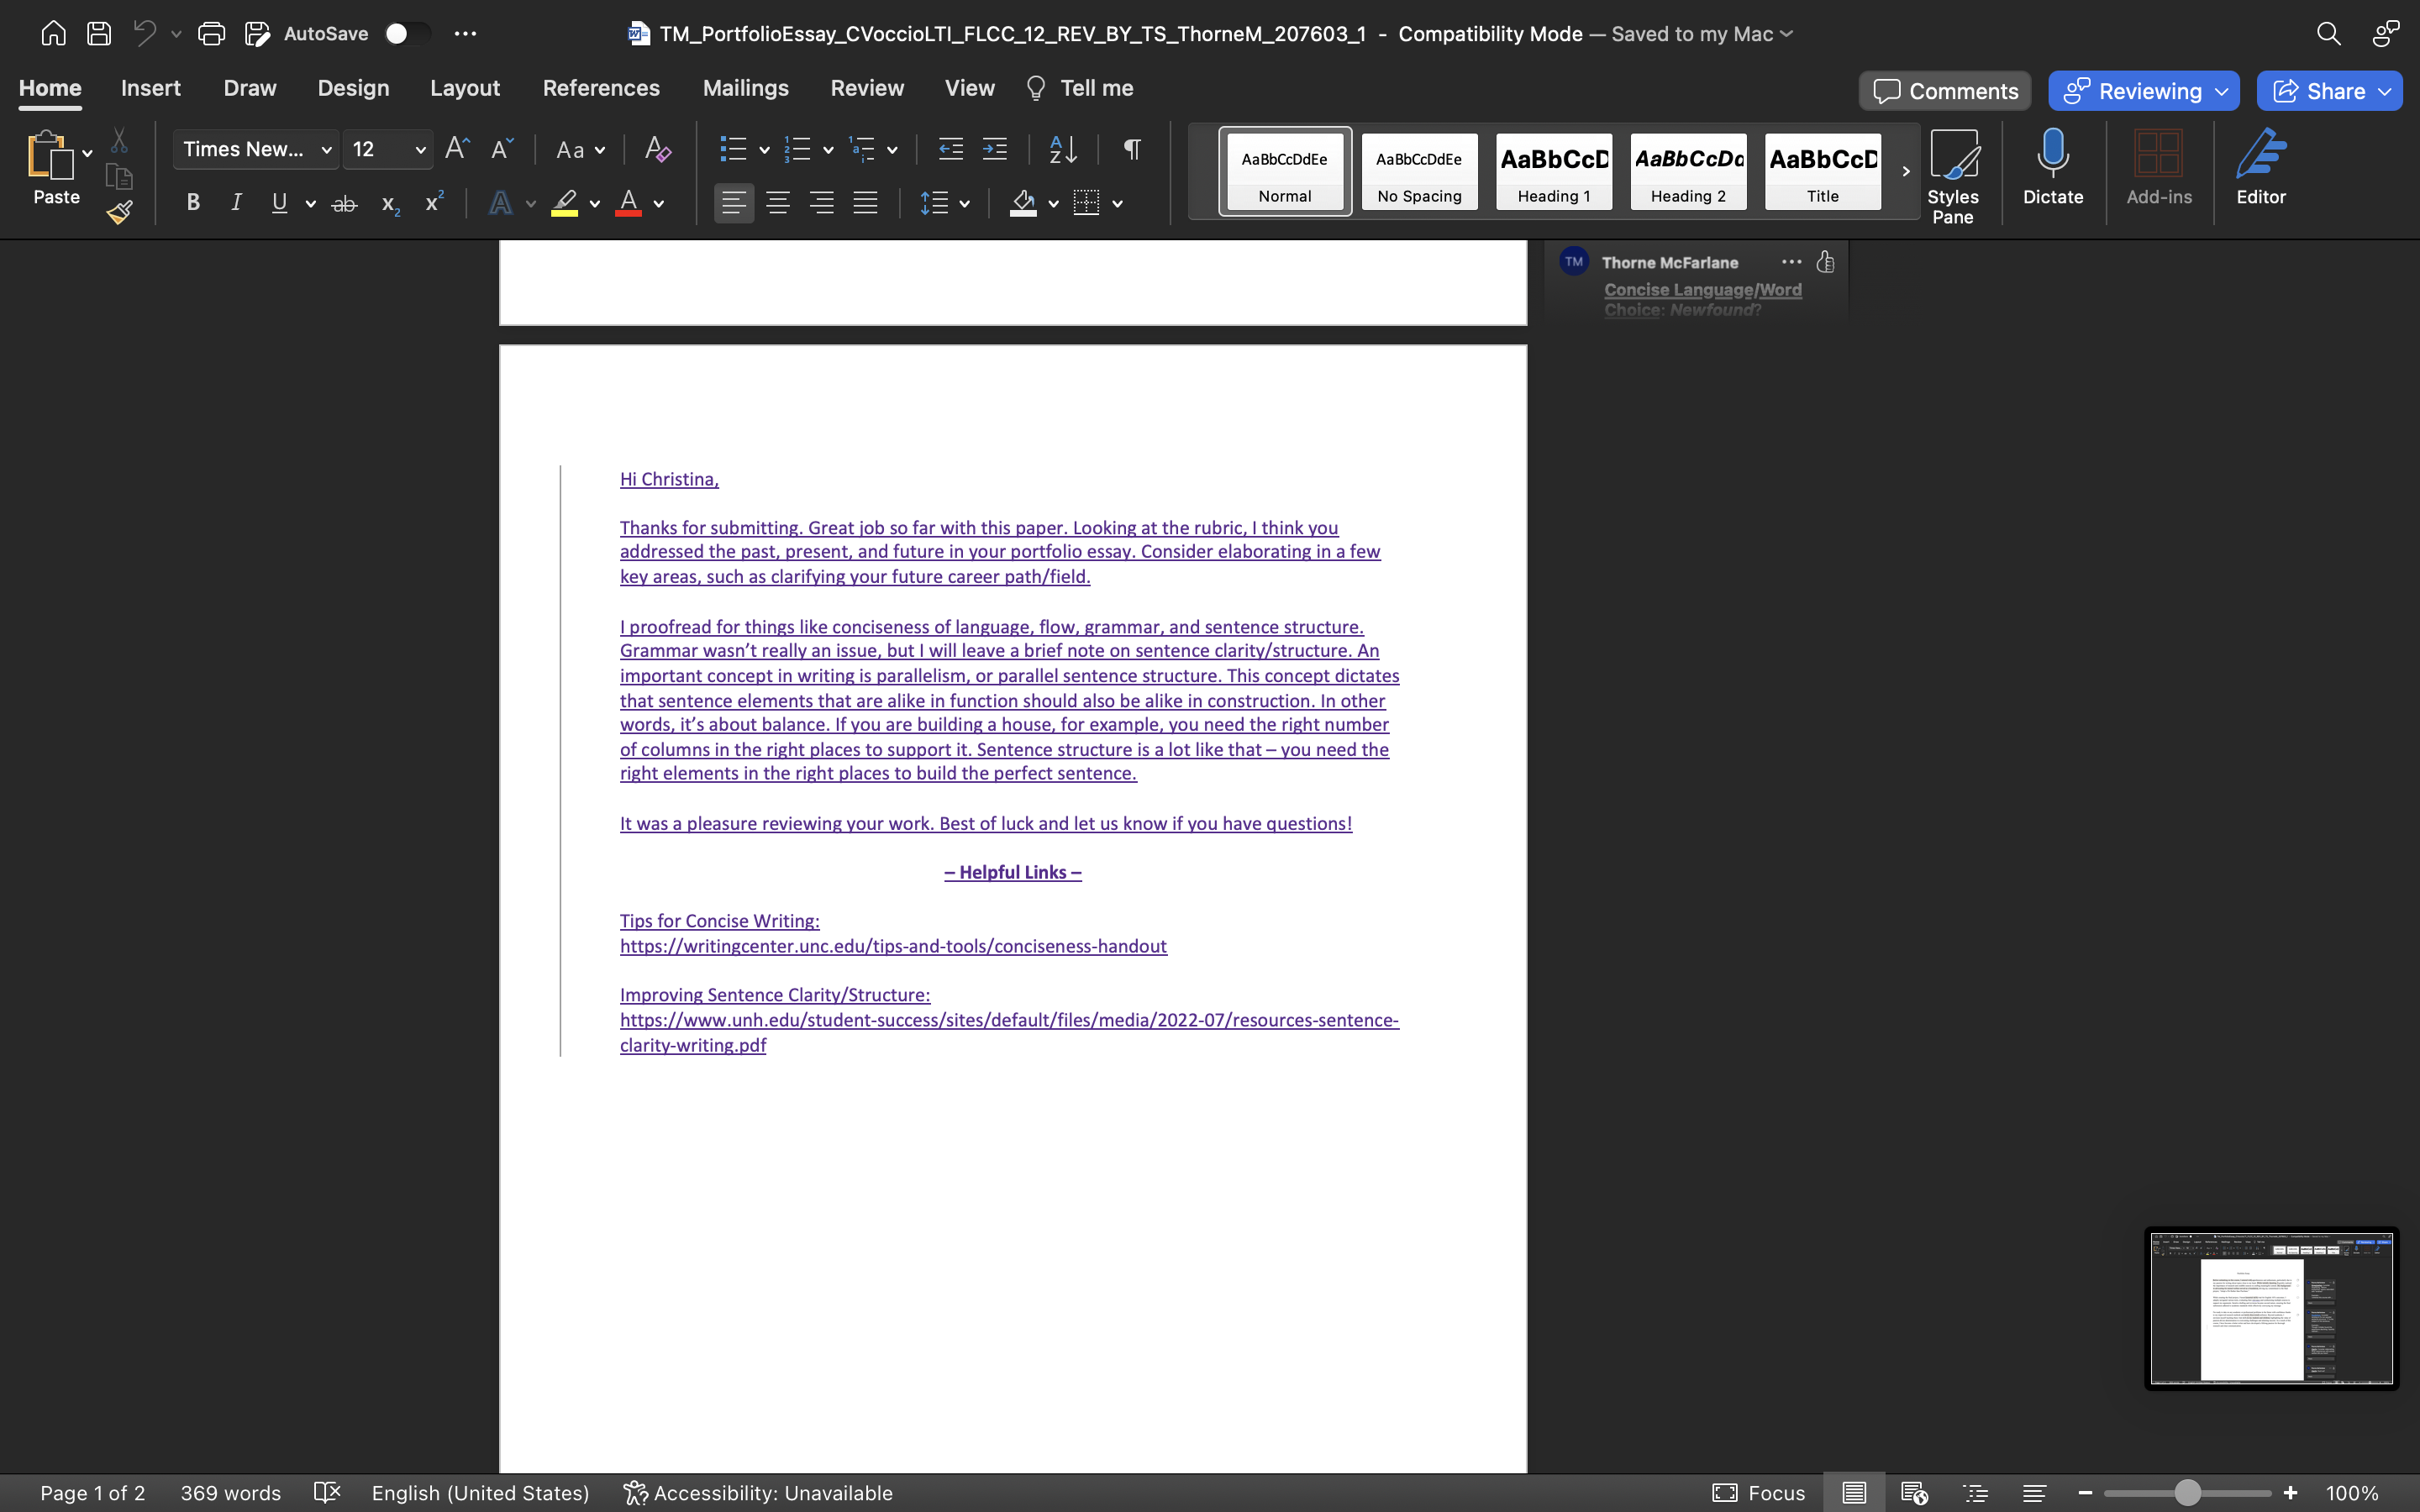
Task: Print the document
Action: (x=211, y=33)
